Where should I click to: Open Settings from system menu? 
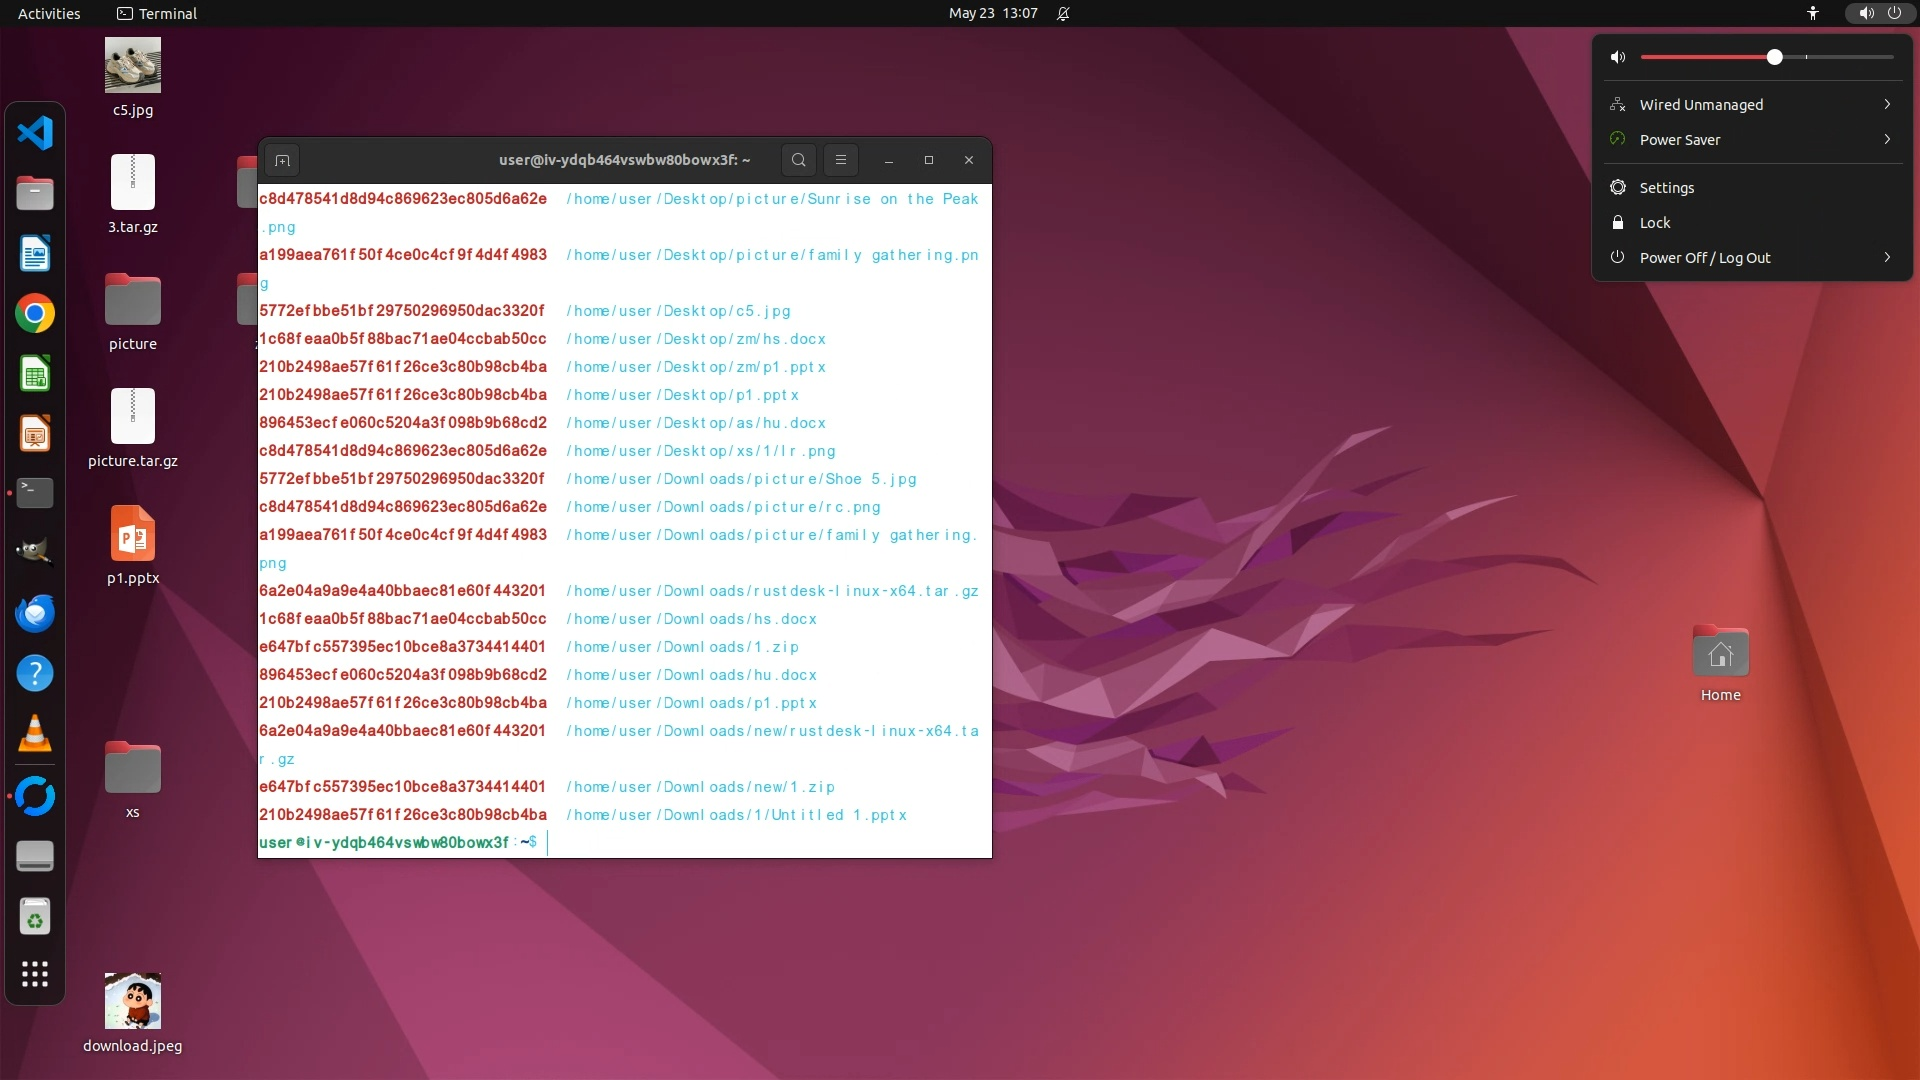point(1666,187)
